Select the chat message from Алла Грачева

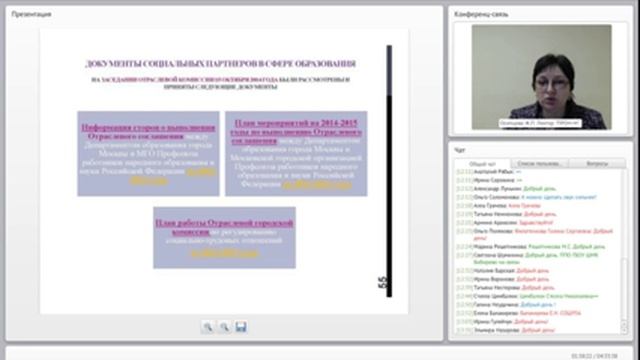click(498, 206)
